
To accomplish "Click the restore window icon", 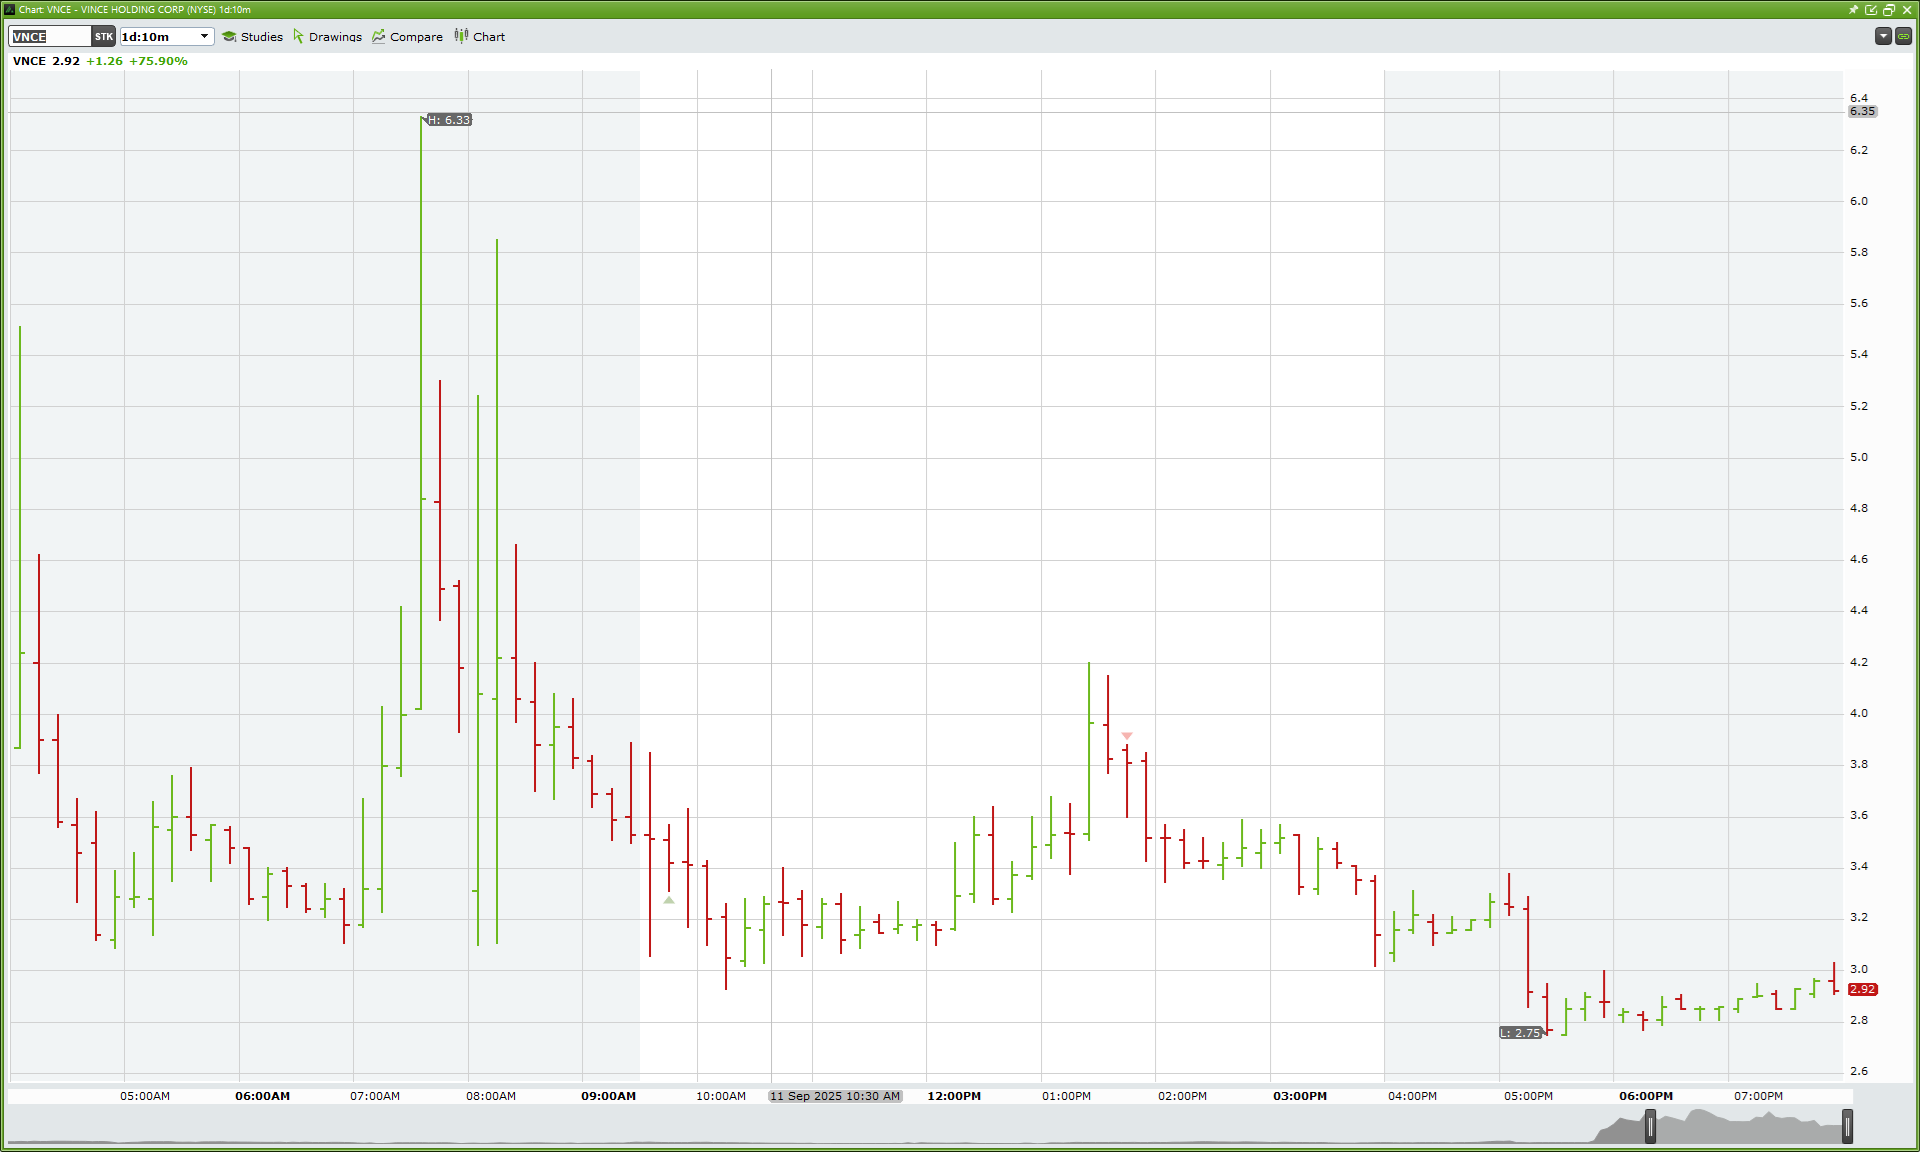I will pyautogui.click(x=1889, y=9).
